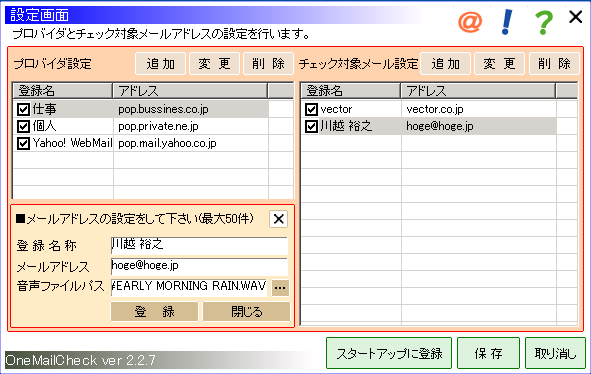Viewport: 591px width, 374px height.
Task: Click 変更 button for provider settings
Action: coord(214,63)
